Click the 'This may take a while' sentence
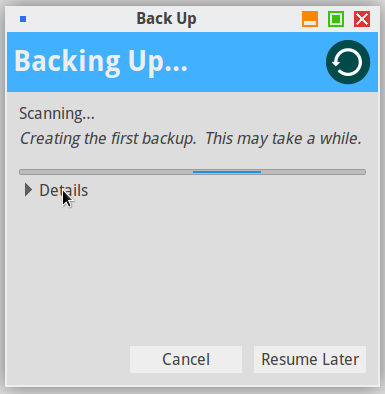Screen dimensions: 385x394 pyautogui.click(x=283, y=139)
